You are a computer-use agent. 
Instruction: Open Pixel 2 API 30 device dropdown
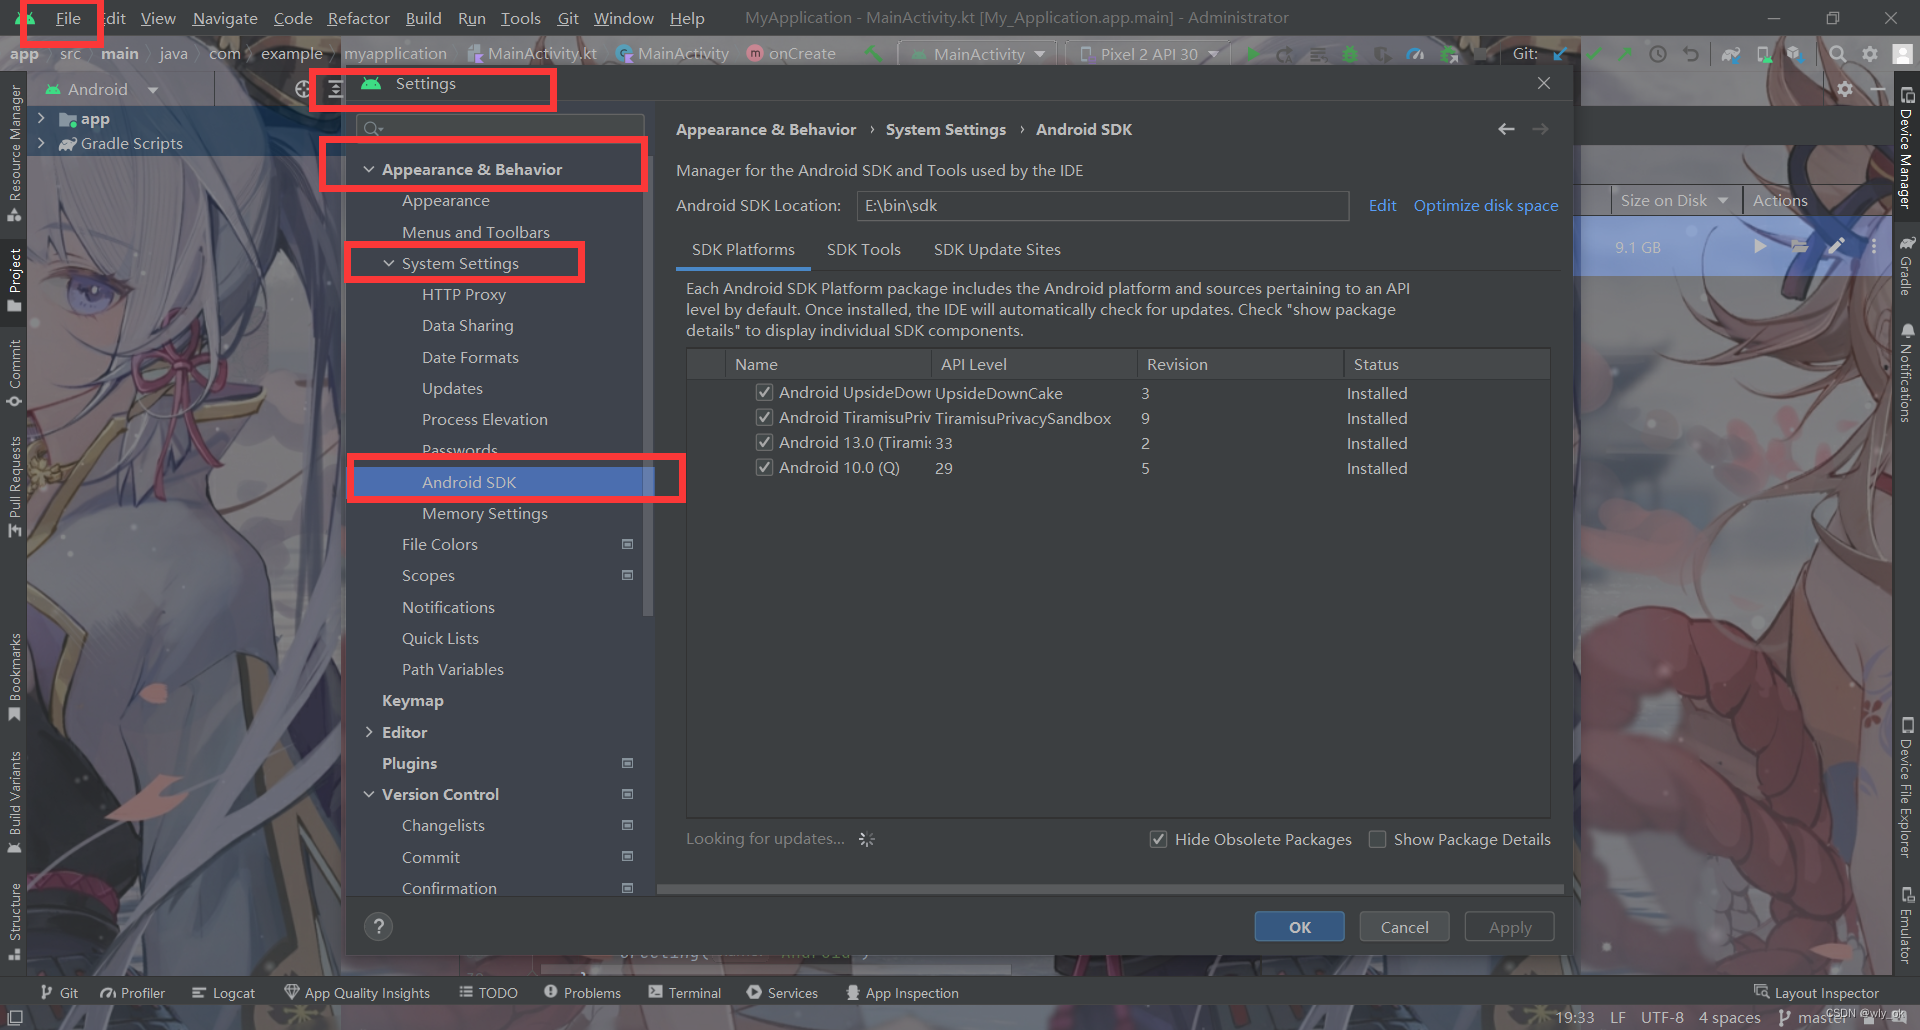click(x=1148, y=54)
